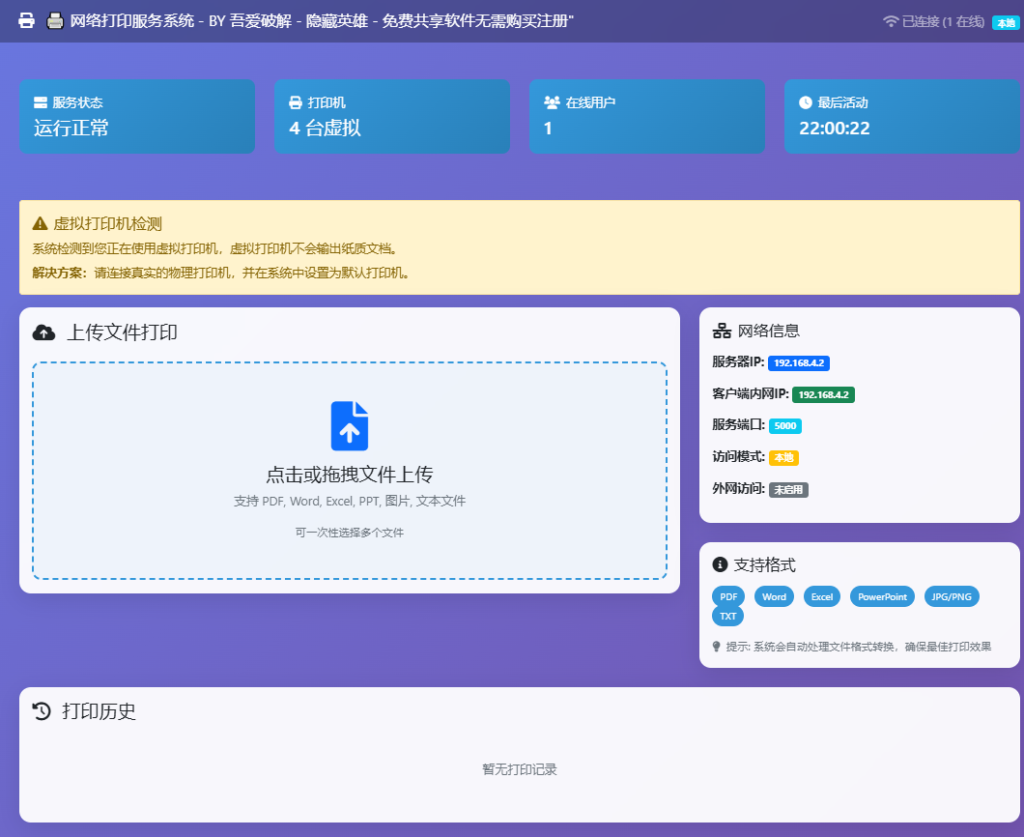Click the 未启用 external access badge
The height and width of the screenshot is (837, 1024).
coord(788,490)
